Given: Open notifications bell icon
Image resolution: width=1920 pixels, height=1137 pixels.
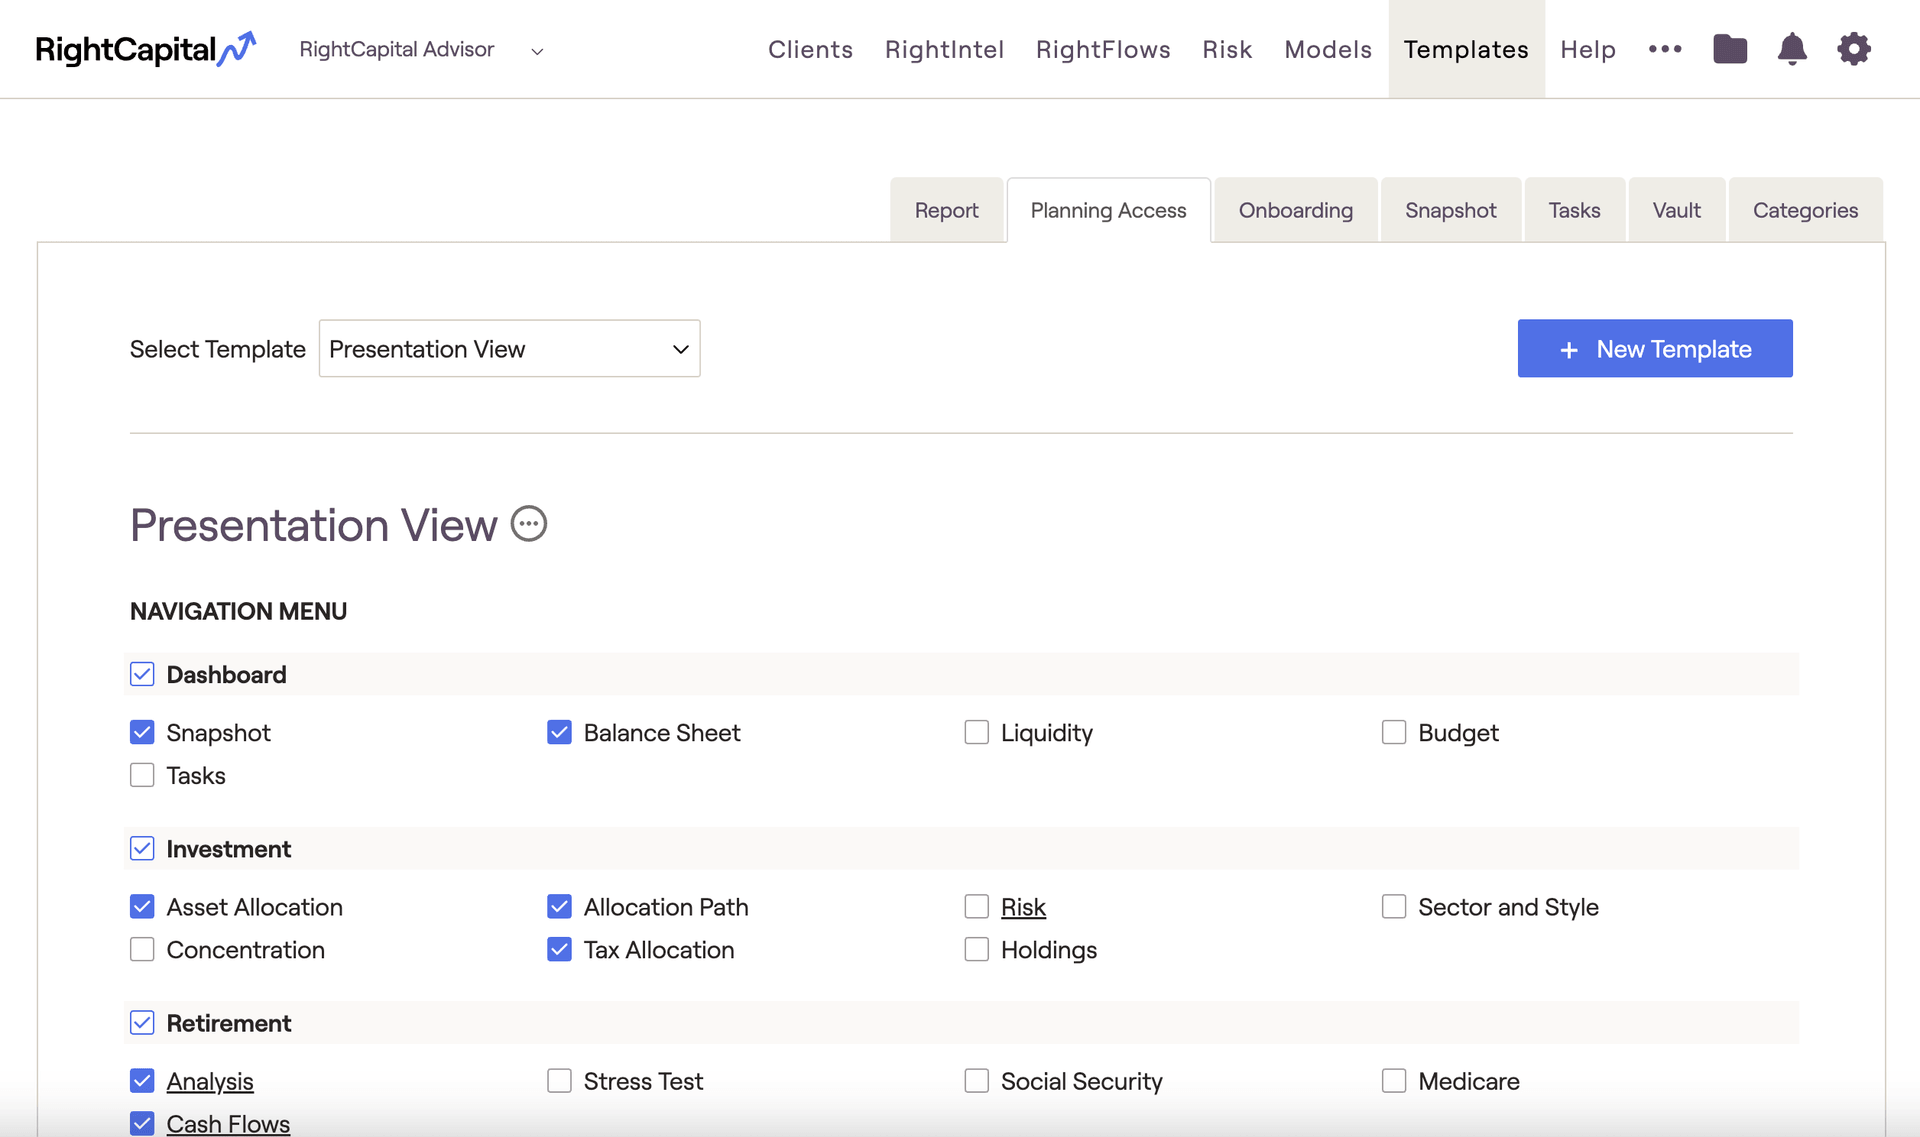Looking at the screenshot, I should pos(1792,49).
